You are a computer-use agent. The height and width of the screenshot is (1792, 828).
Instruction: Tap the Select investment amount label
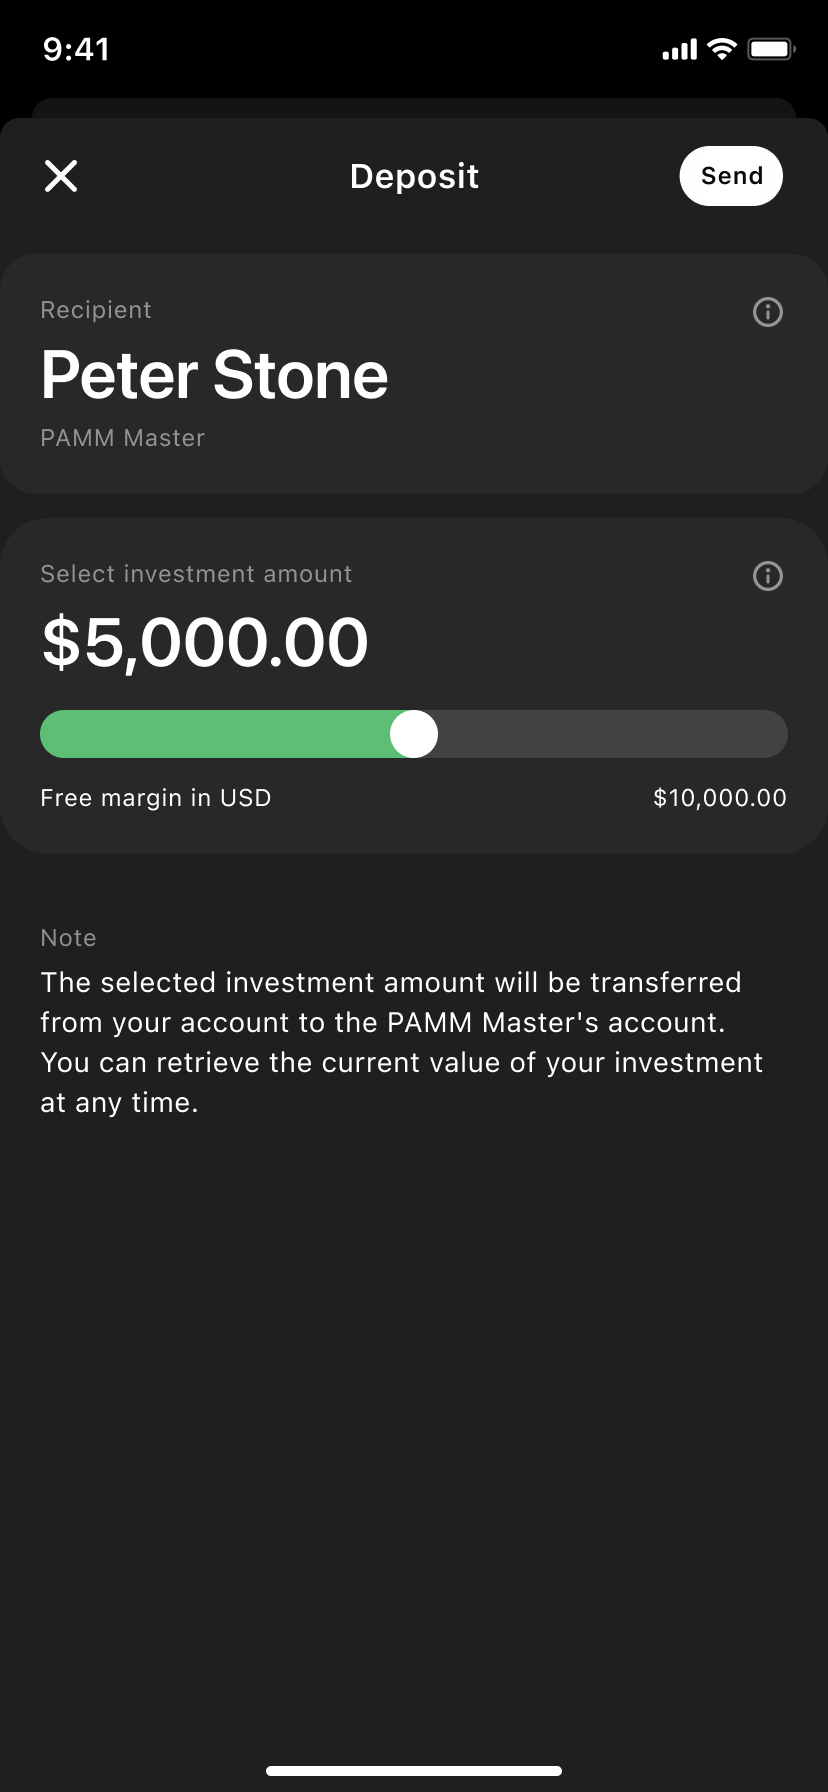pos(196,574)
